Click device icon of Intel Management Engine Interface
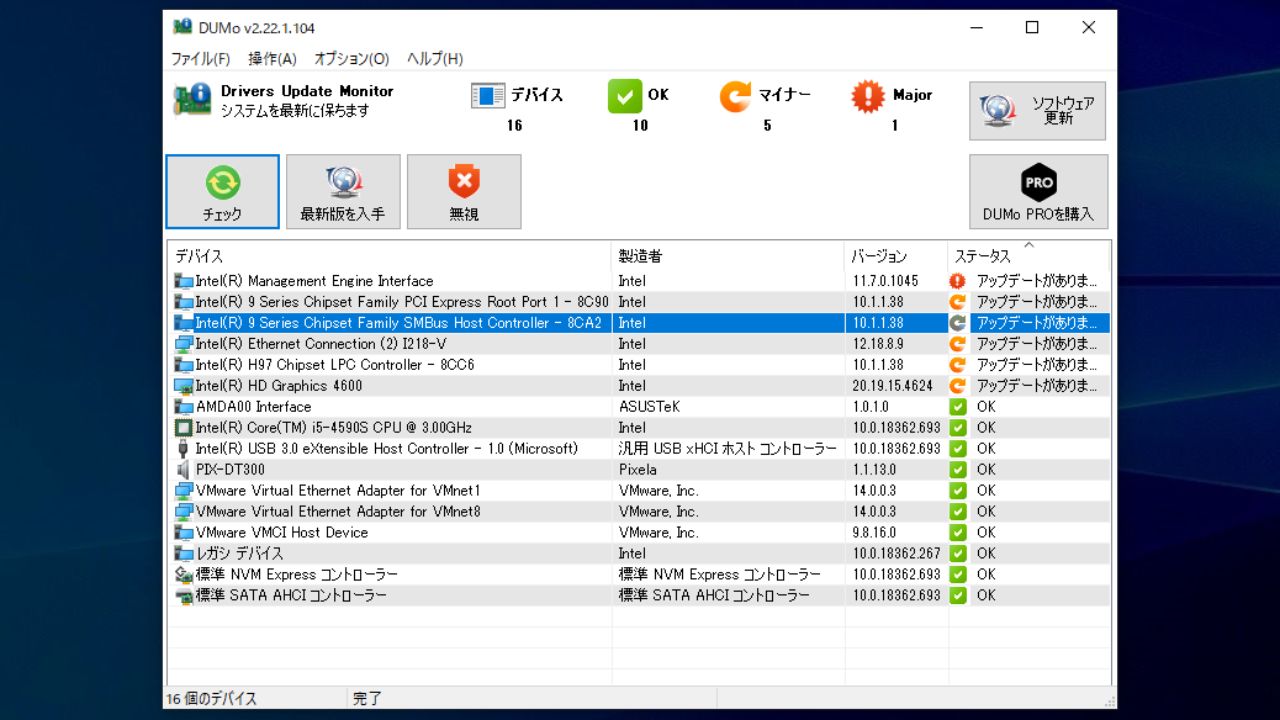1280x720 pixels. [x=184, y=281]
